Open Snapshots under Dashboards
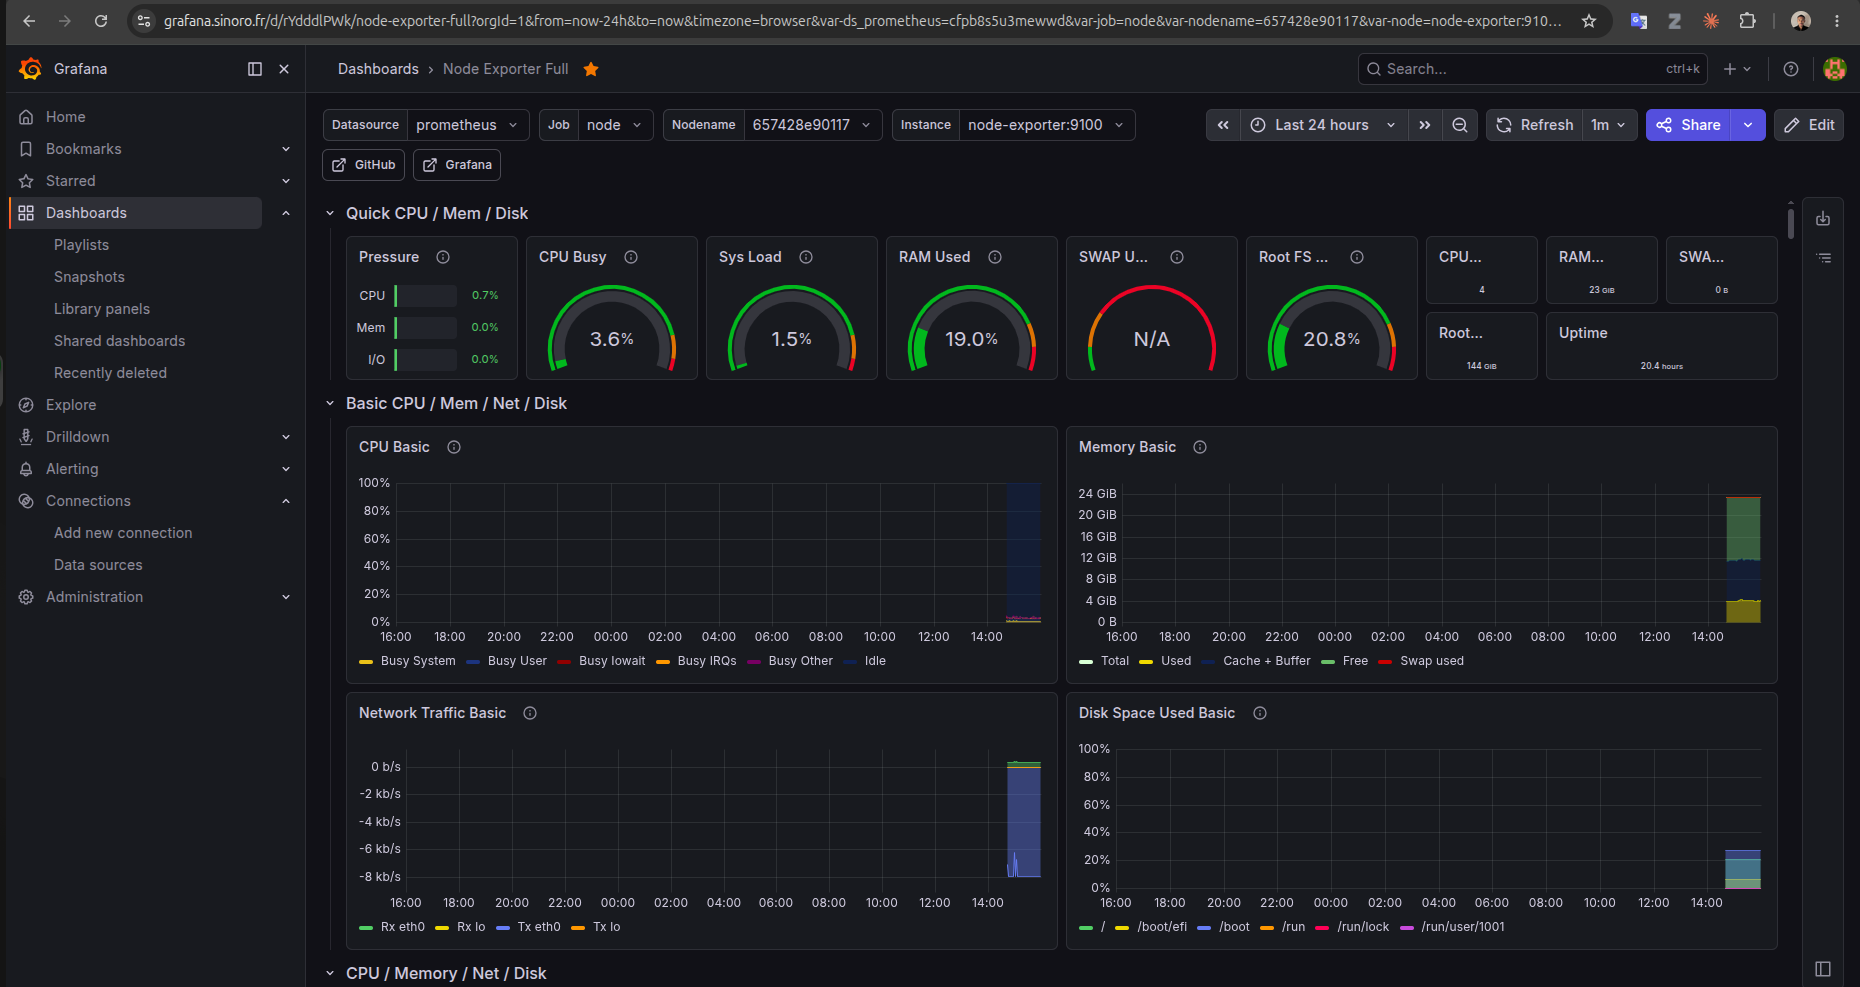Image resolution: width=1860 pixels, height=987 pixels. (x=89, y=277)
